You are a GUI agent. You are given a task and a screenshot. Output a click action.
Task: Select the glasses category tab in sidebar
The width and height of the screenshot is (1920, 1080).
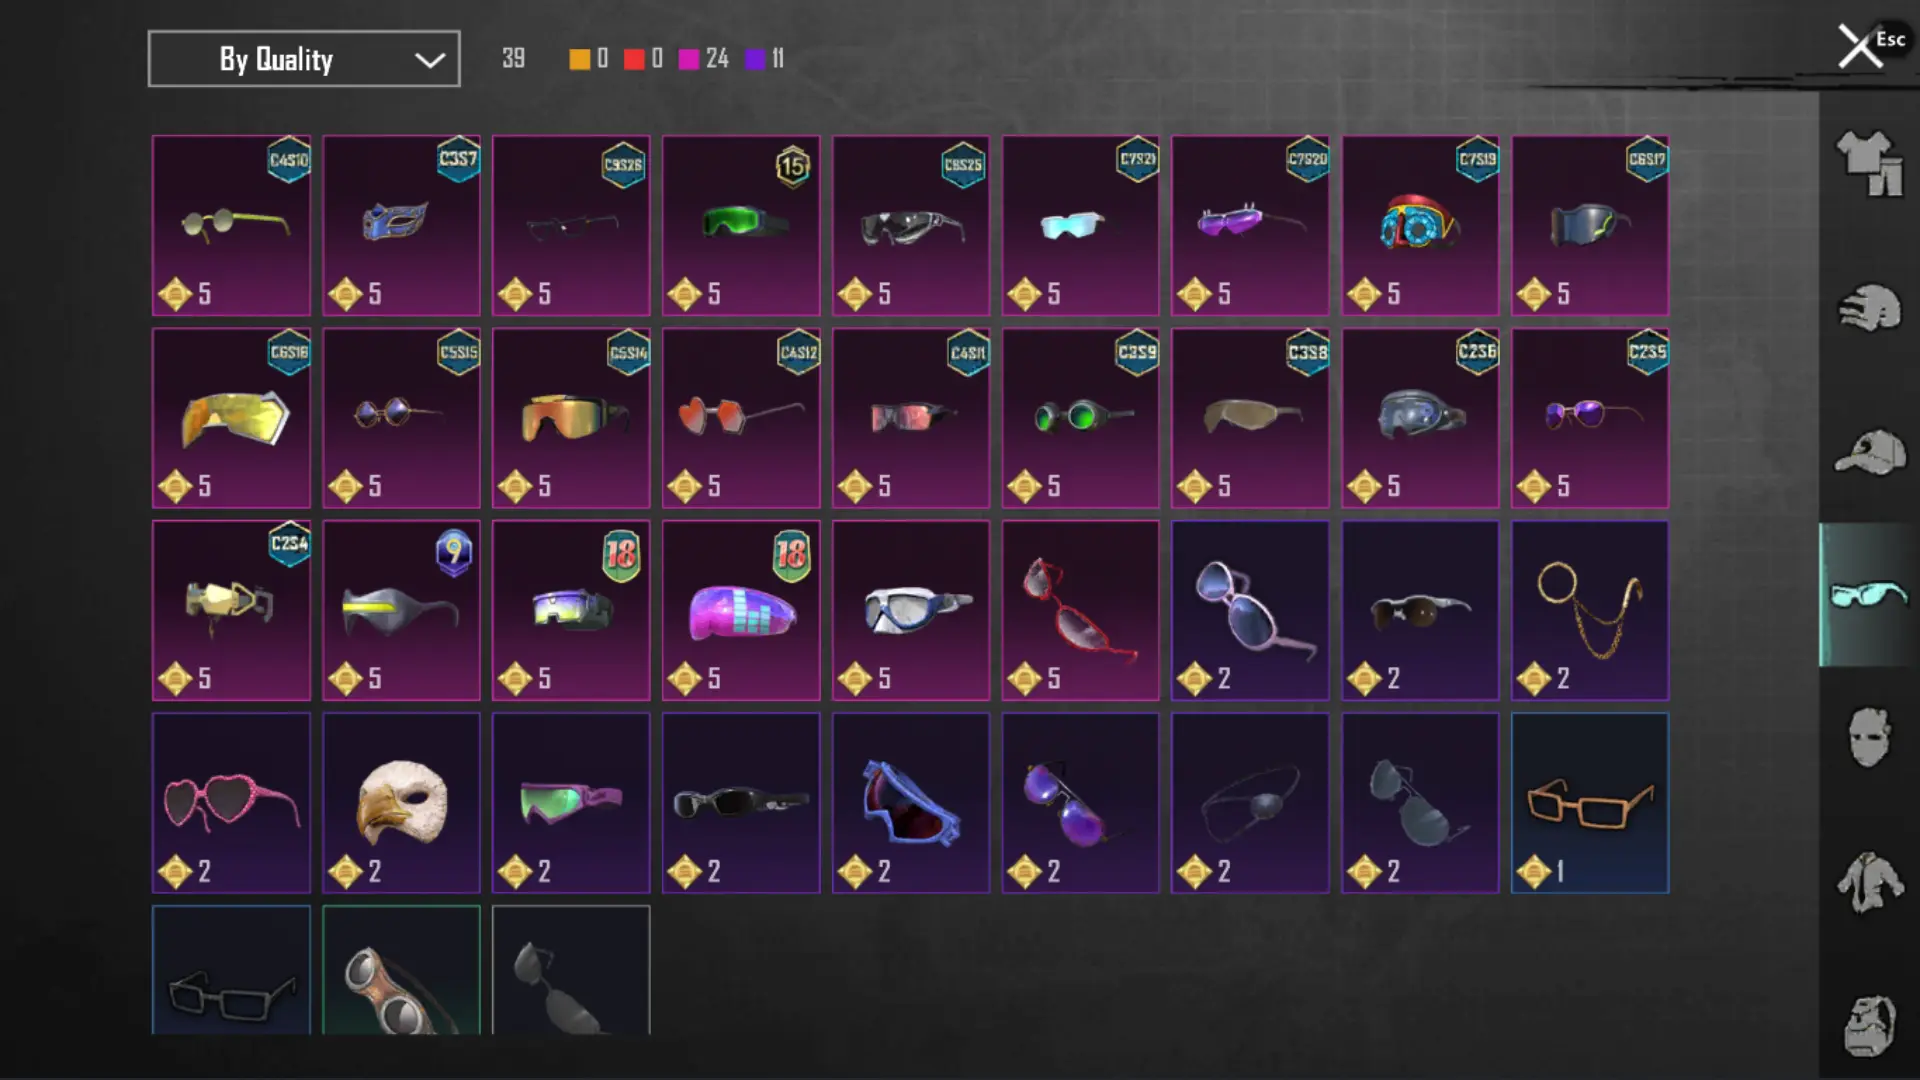(x=1869, y=595)
